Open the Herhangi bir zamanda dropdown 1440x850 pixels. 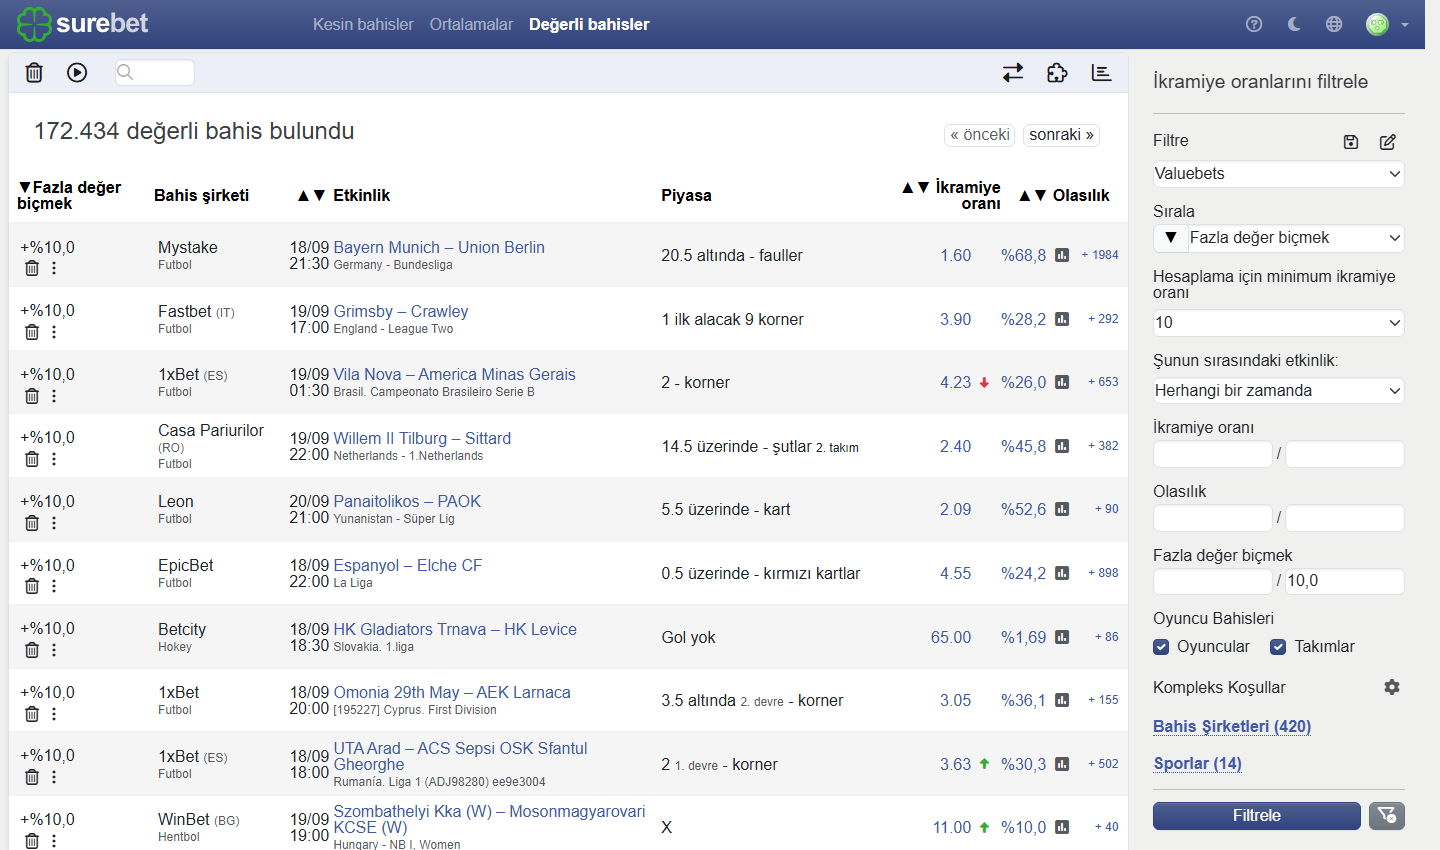pyautogui.click(x=1278, y=391)
